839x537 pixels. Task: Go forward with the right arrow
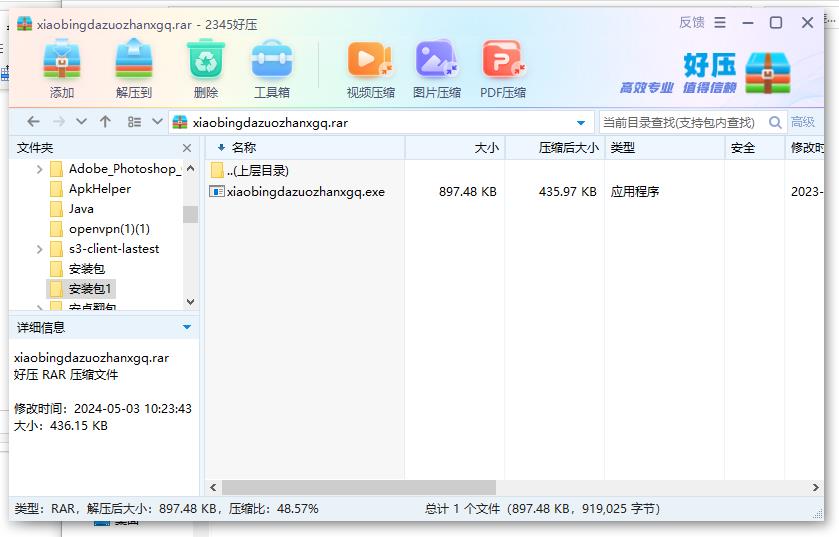point(59,122)
